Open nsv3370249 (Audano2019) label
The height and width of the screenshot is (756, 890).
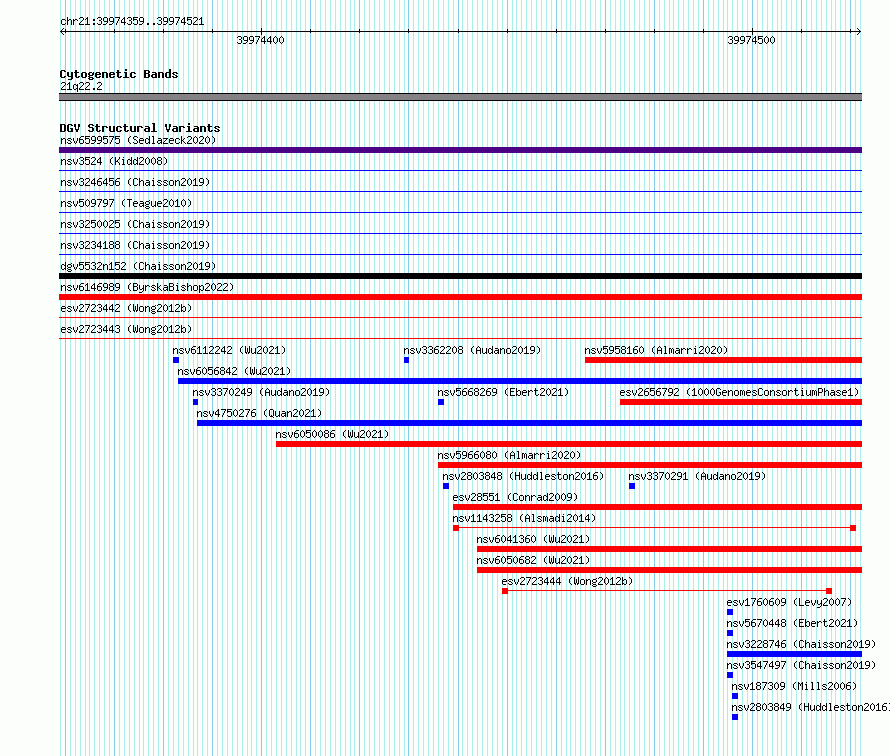[261, 392]
